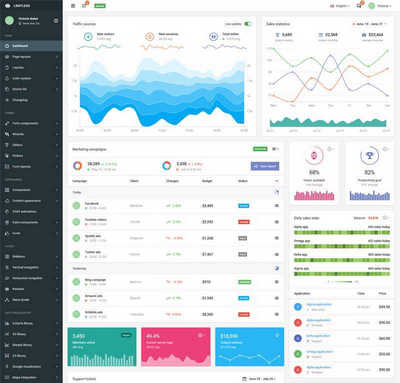The image size is (400, 383).
Task: Click the cloud logo at the sidebar top
Action: pyautogui.click(x=7, y=6)
